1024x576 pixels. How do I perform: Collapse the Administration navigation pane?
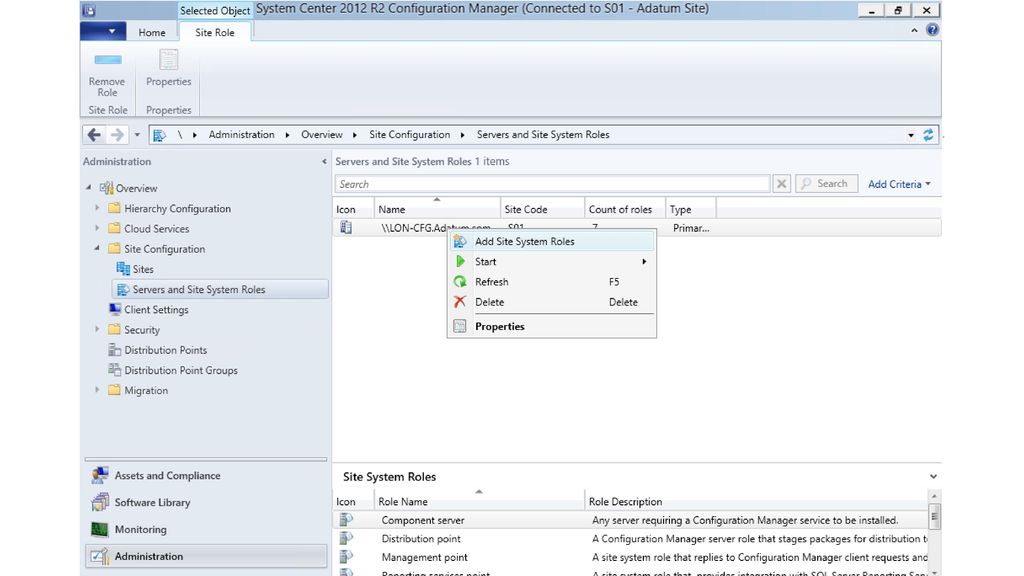pyautogui.click(x=324, y=161)
